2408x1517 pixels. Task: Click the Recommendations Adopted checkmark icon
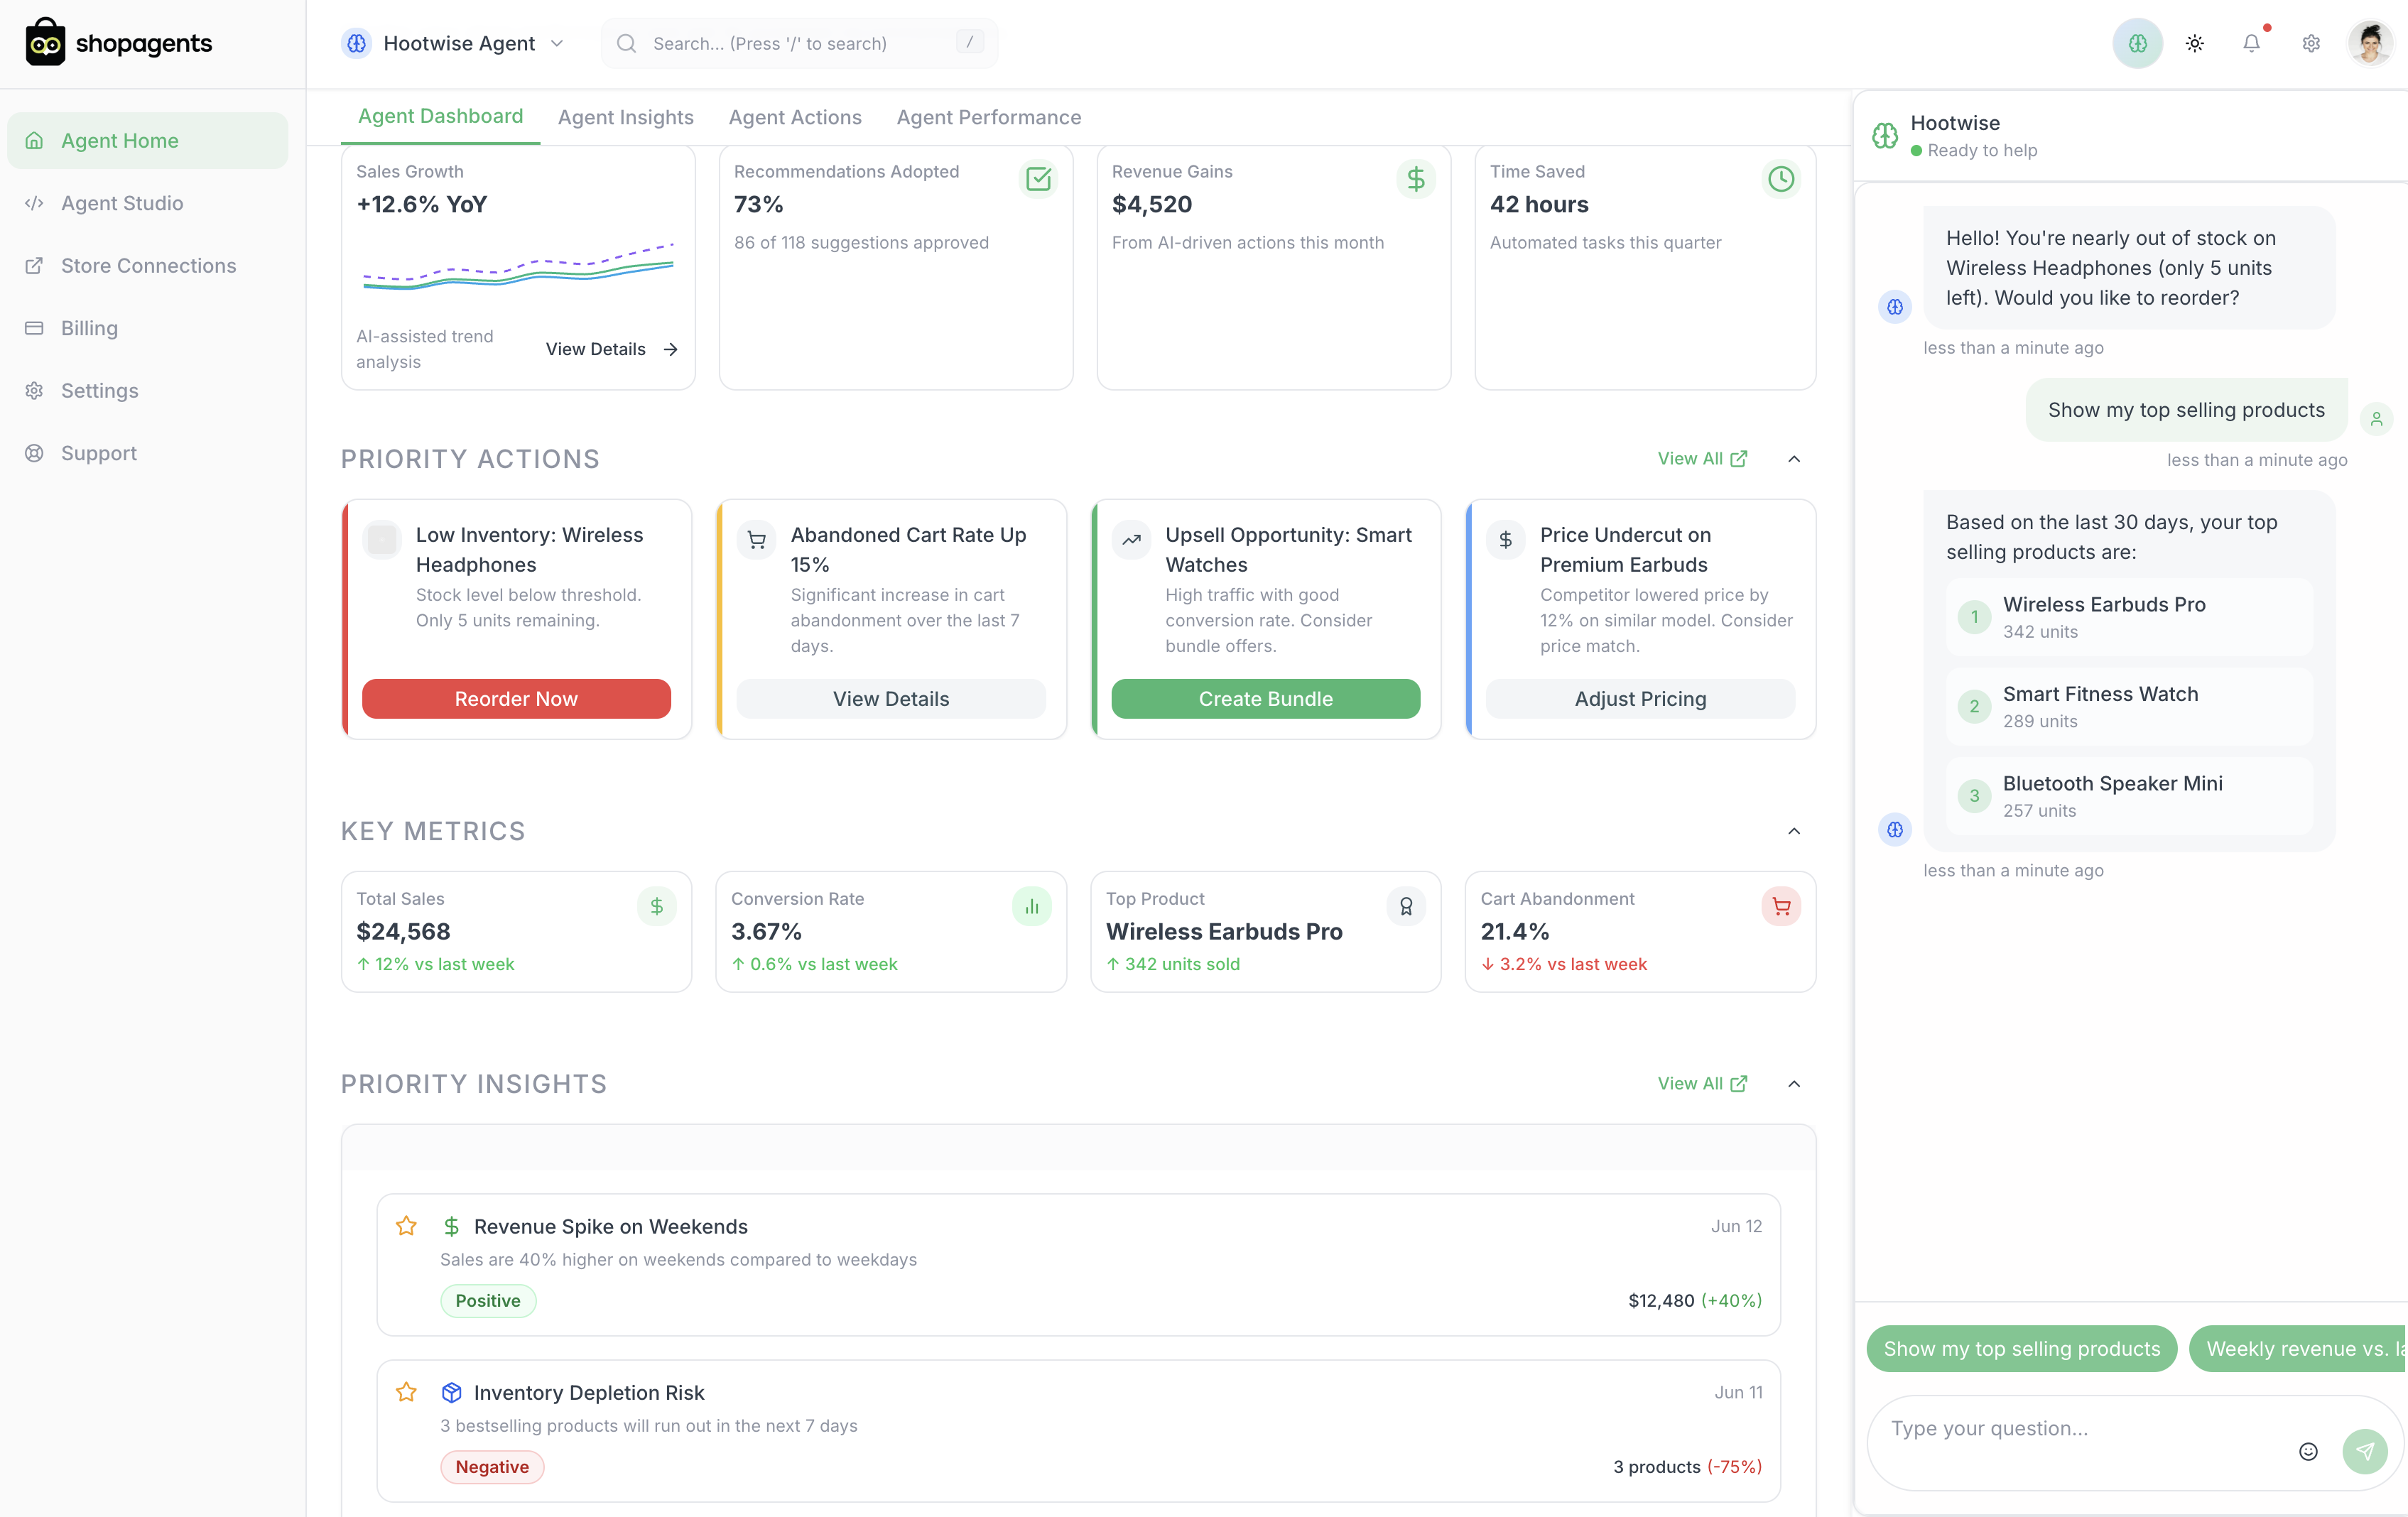point(1038,179)
